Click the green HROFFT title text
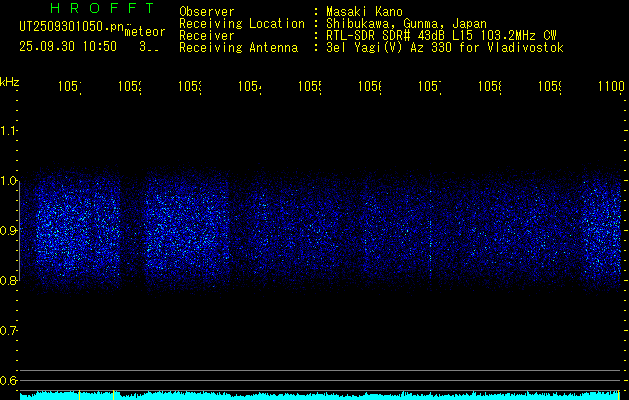Viewport: 629px width, 400px height. 103,8
